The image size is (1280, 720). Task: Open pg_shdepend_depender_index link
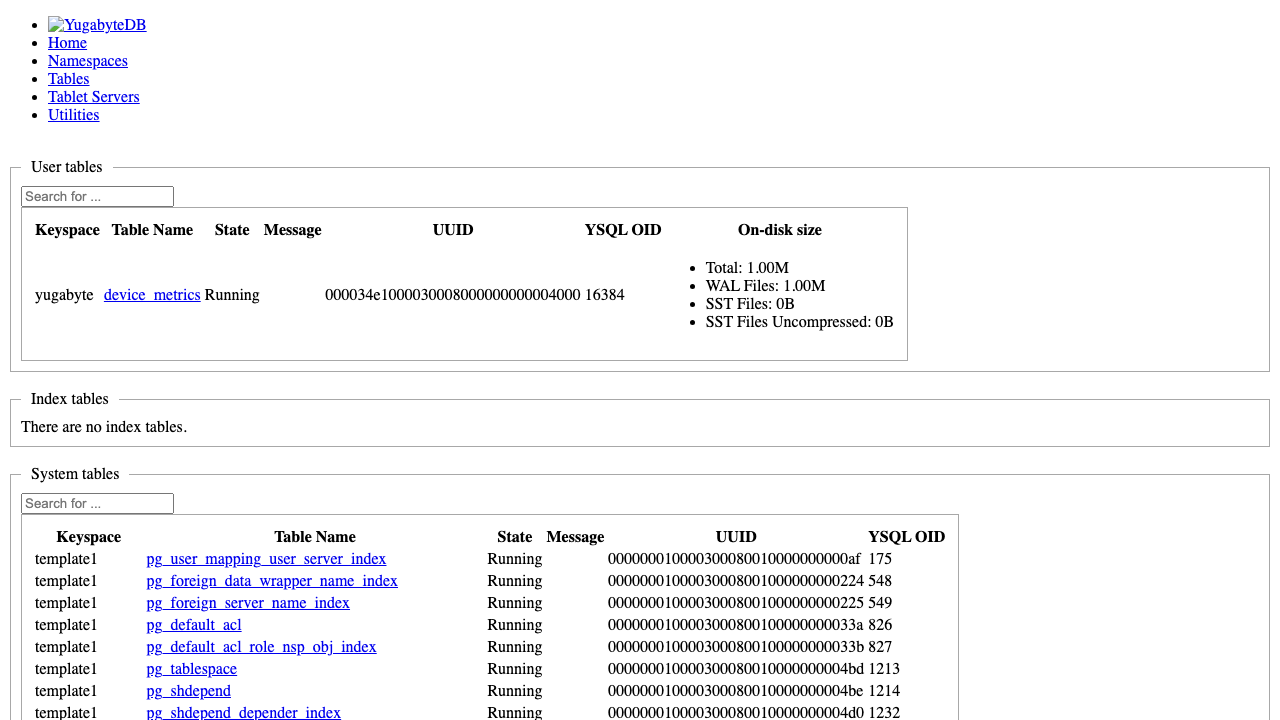pos(243,712)
